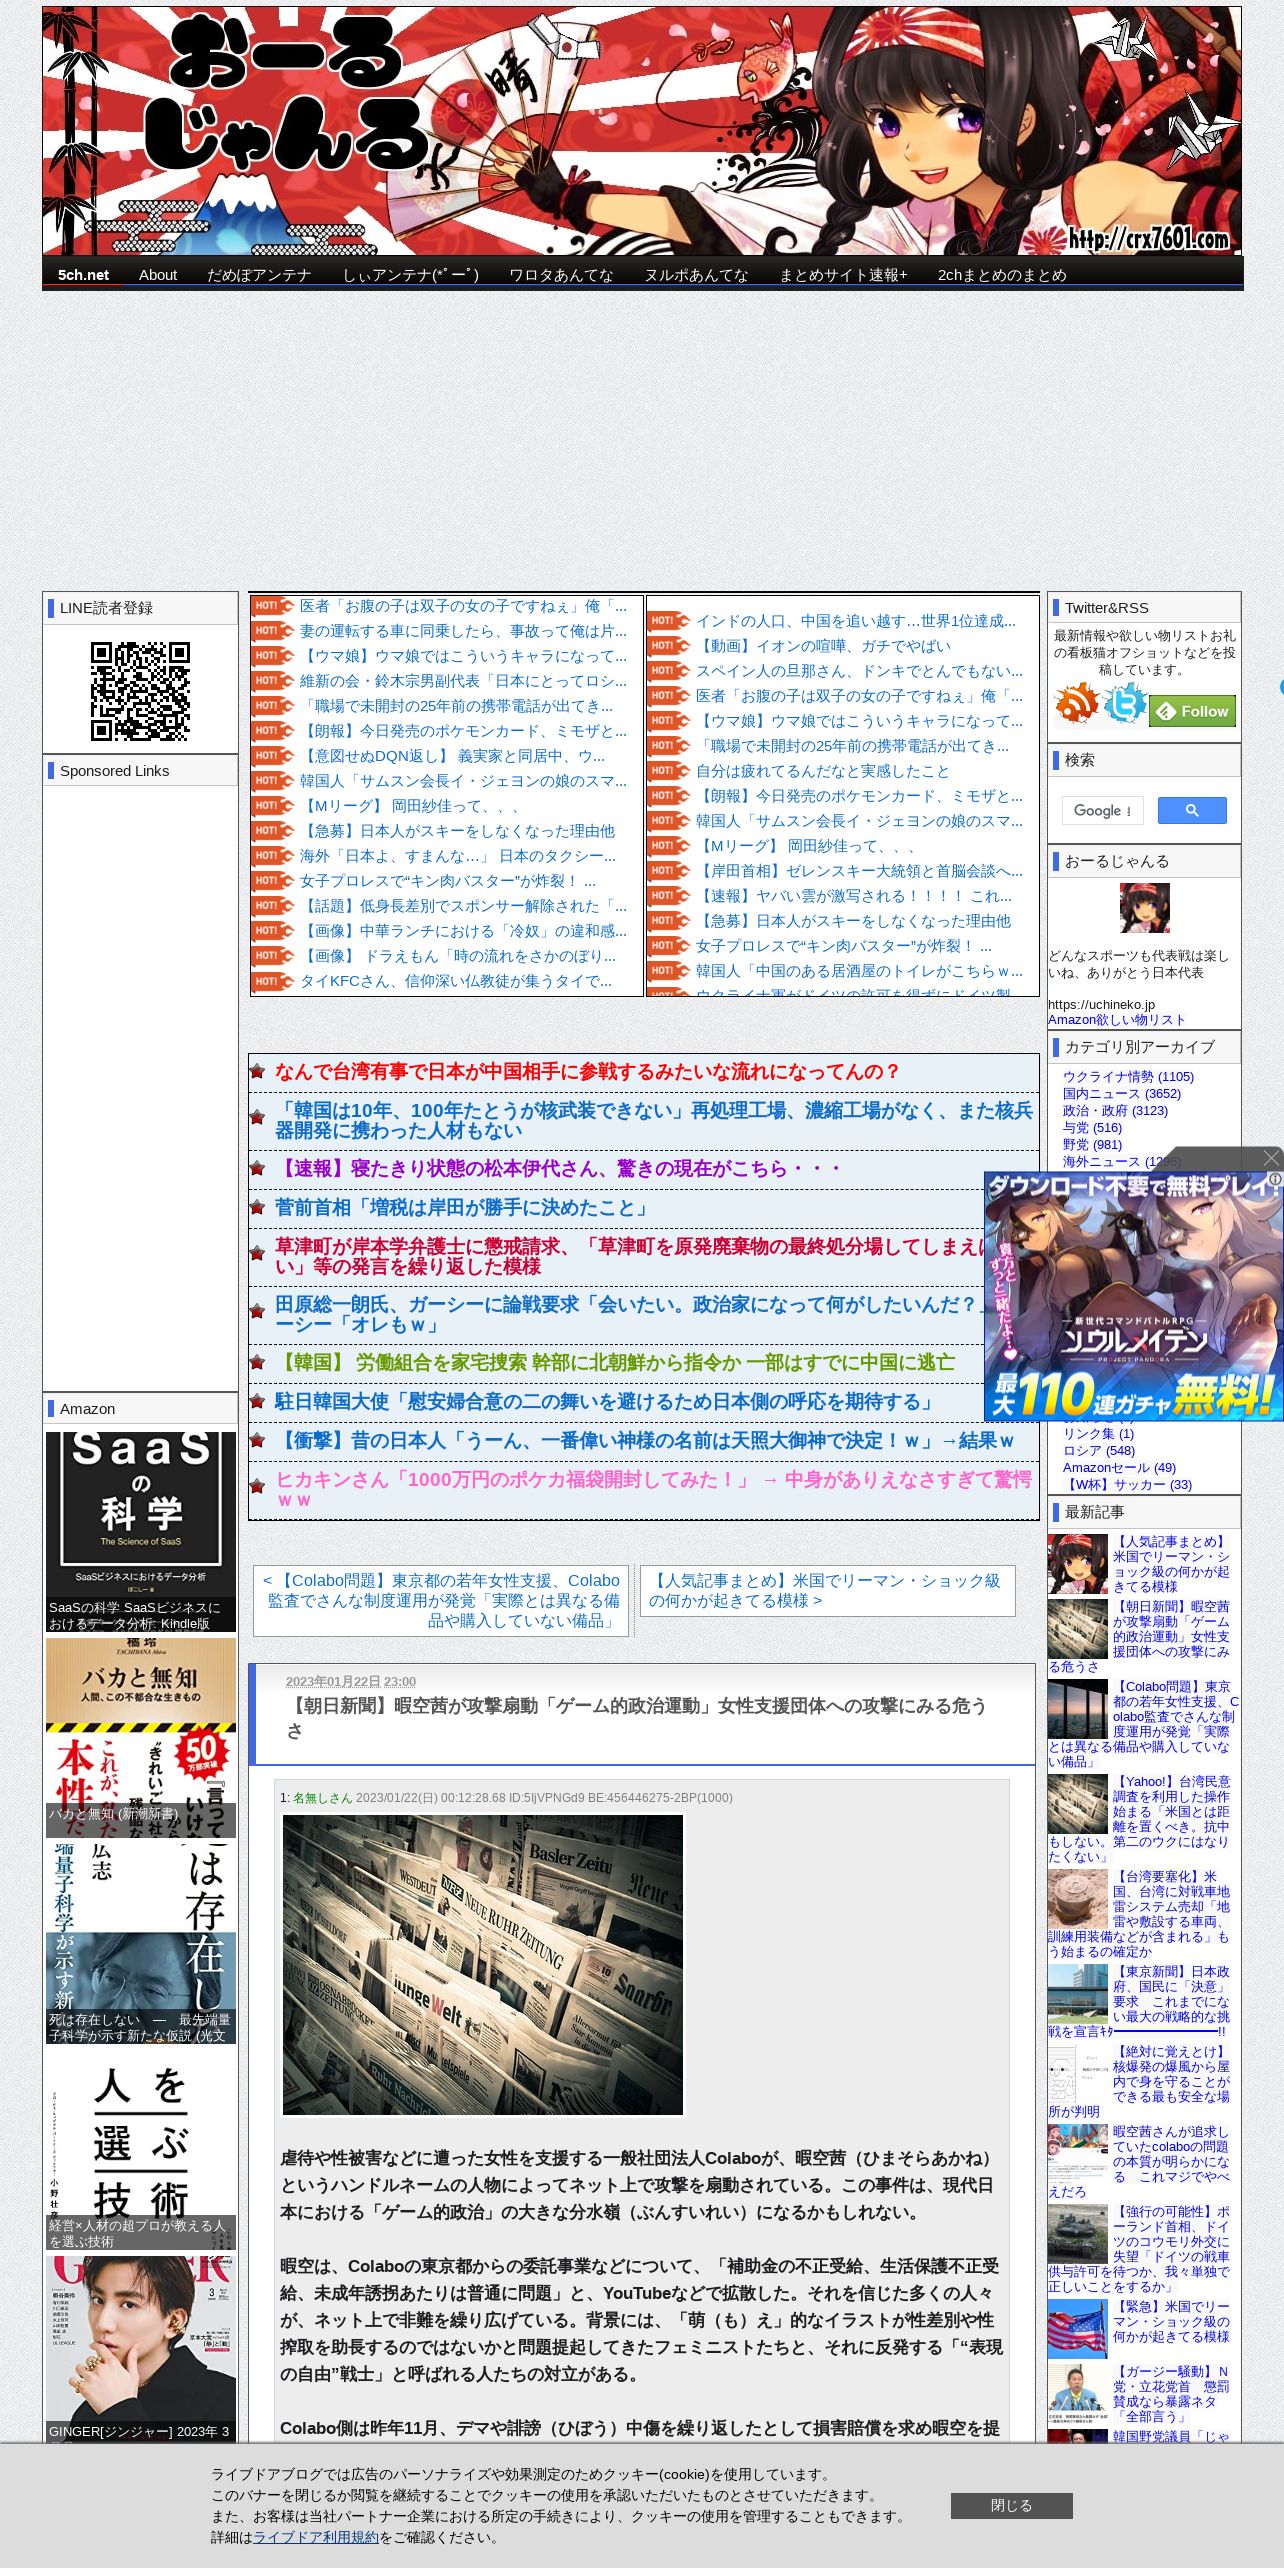Click the blue Google search magnifier button
The height and width of the screenshot is (2568, 1284).
[x=1192, y=810]
